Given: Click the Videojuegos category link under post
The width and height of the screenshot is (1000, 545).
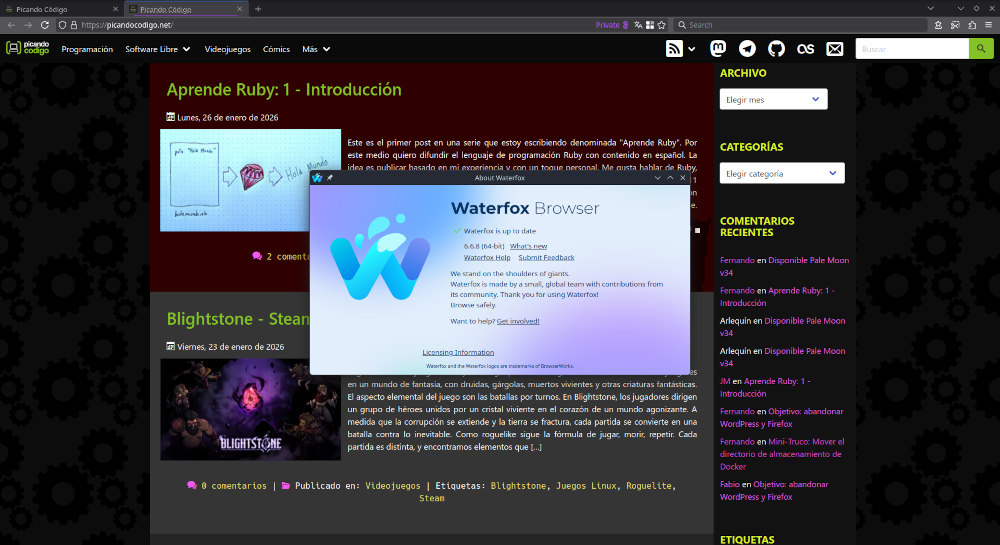Looking at the screenshot, I should pos(393,486).
